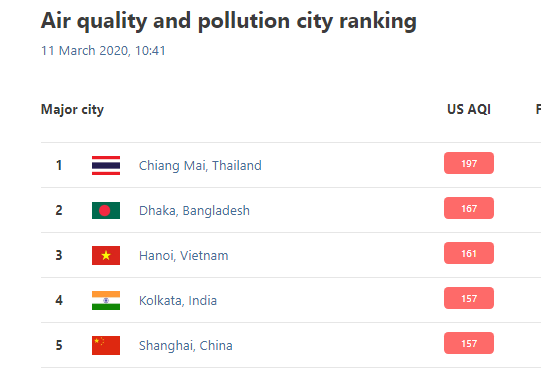The width and height of the screenshot is (541, 369).
Task: Click the Bangladesh flag icon
Action: coord(106,211)
